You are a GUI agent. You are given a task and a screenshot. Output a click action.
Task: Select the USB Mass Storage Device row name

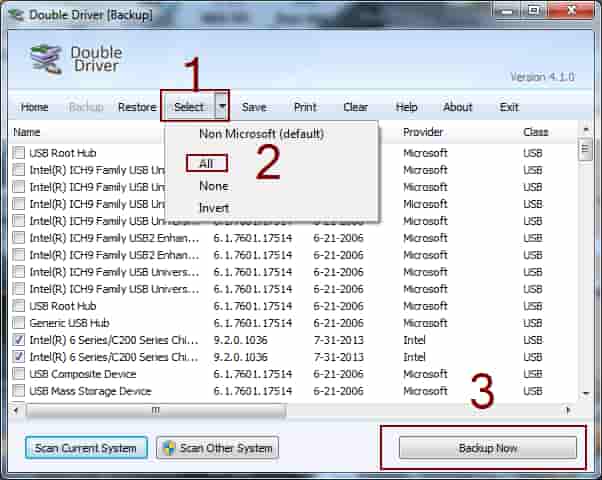[91, 391]
